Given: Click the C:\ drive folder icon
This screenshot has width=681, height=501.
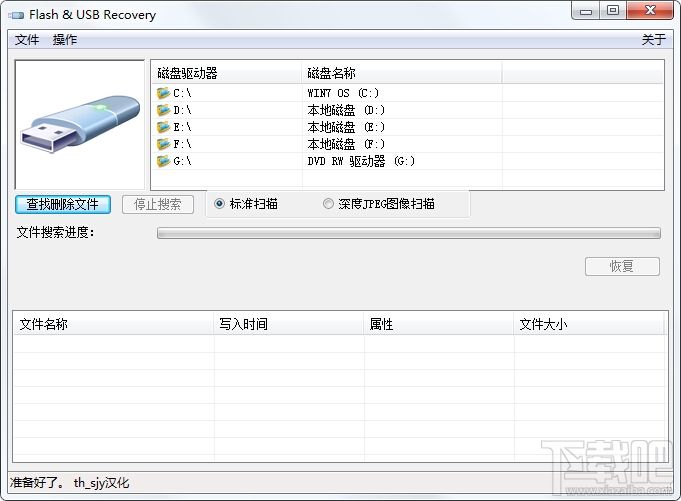Looking at the screenshot, I should (x=163, y=93).
